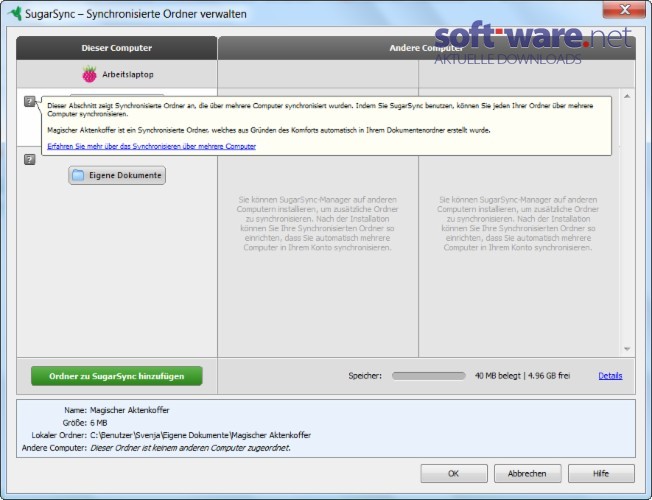Select the Andere Computer header tab

427,48
